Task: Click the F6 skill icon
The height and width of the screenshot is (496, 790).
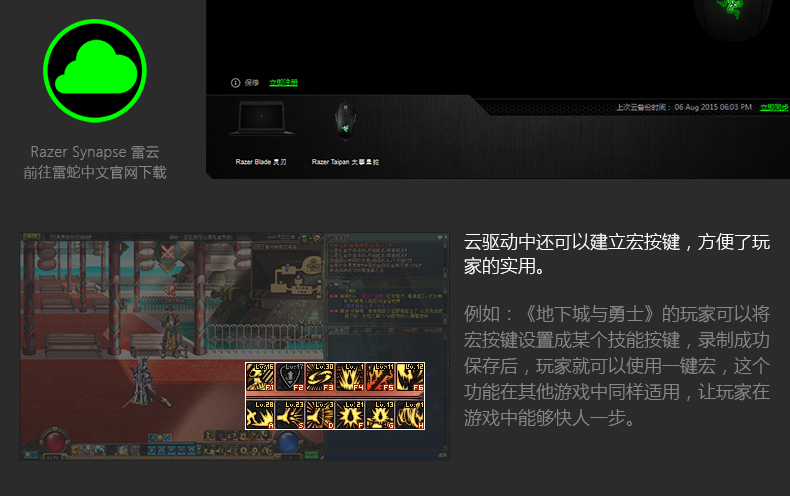Action: coord(410,377)
